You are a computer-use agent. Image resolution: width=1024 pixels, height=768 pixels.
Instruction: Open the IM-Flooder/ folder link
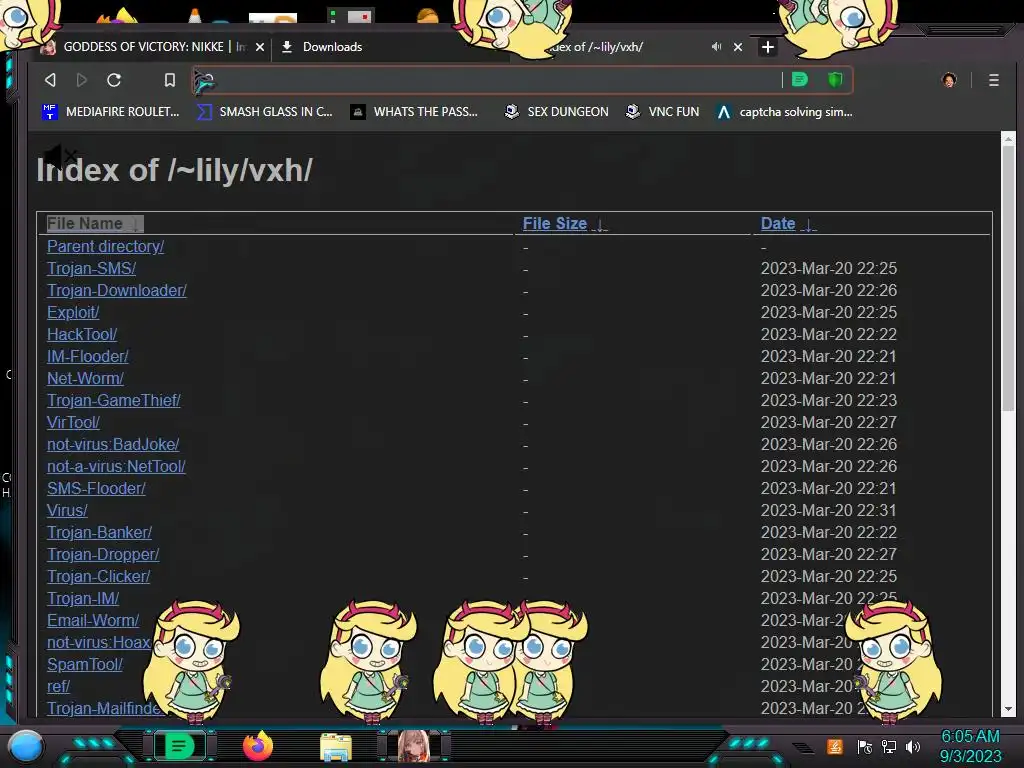coord(88,357)
